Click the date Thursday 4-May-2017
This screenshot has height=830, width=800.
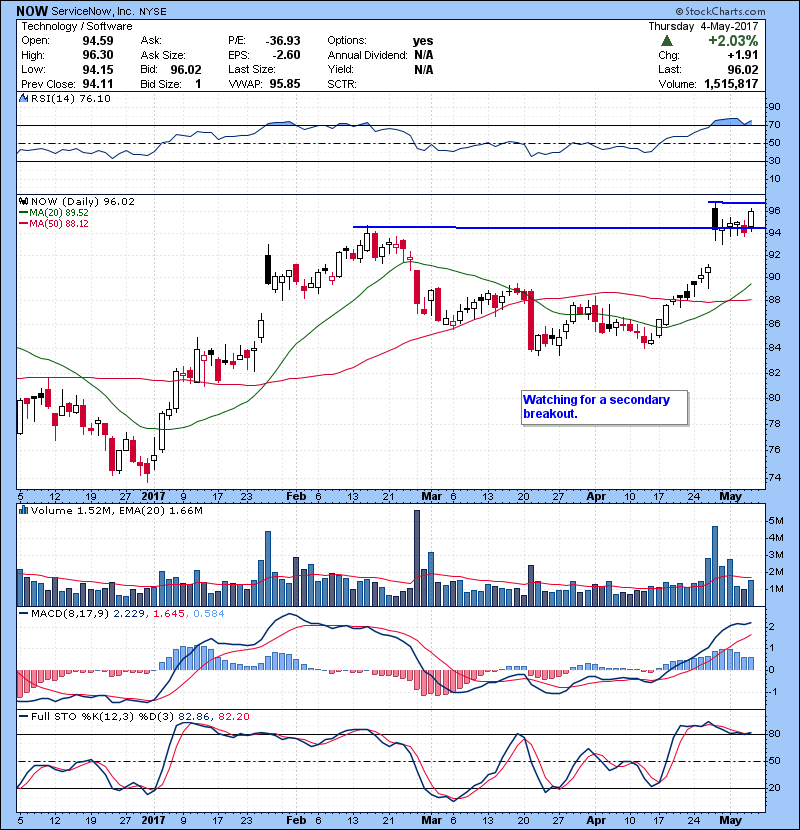point(703,26)
